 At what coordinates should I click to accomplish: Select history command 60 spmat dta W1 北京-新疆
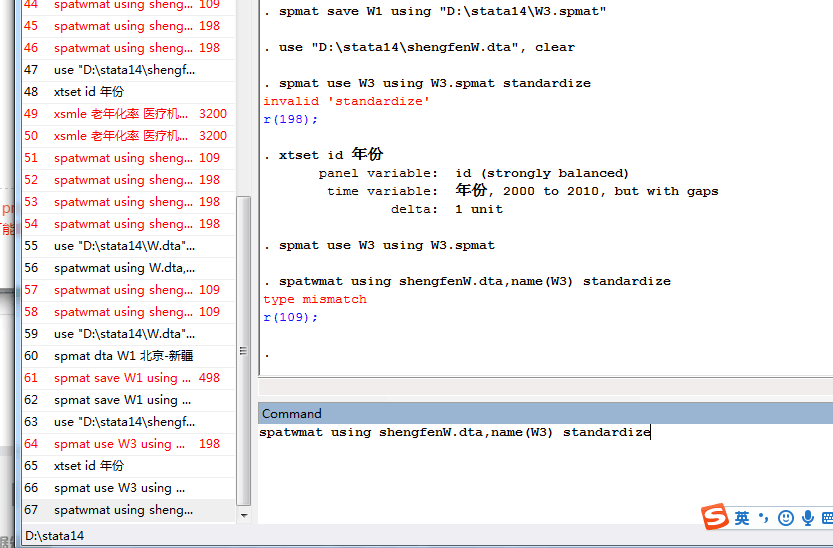click(x=129, y=356)
